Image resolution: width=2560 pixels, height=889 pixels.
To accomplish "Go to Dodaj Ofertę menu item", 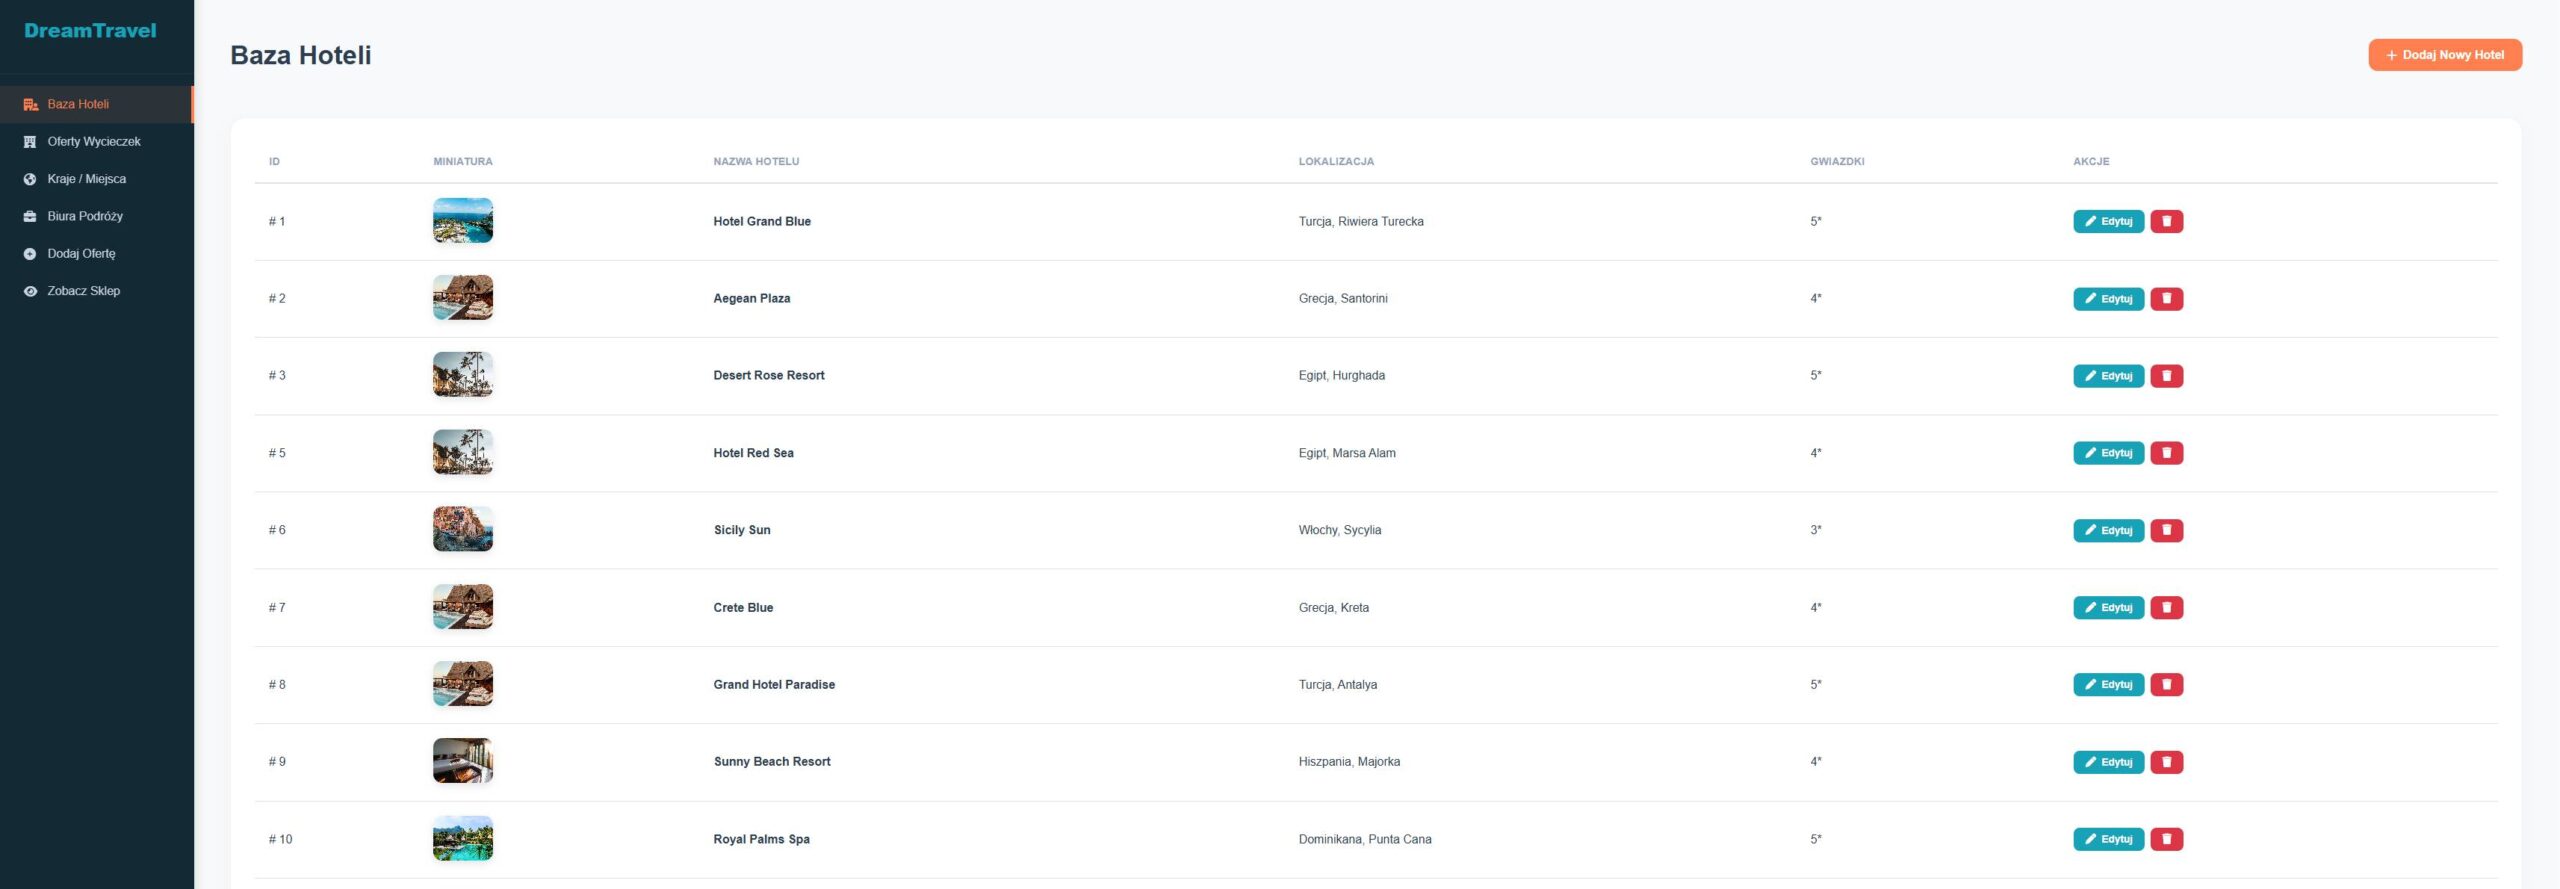I will tap(81, 254).
